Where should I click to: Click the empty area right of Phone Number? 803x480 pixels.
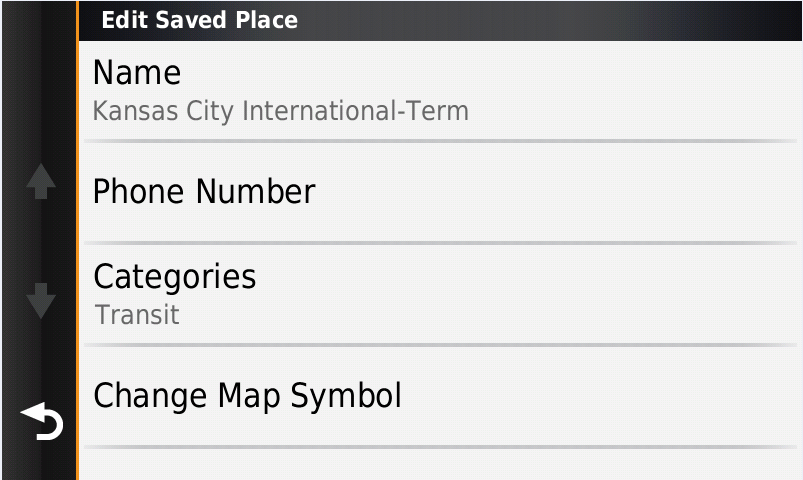pos(558,193)
